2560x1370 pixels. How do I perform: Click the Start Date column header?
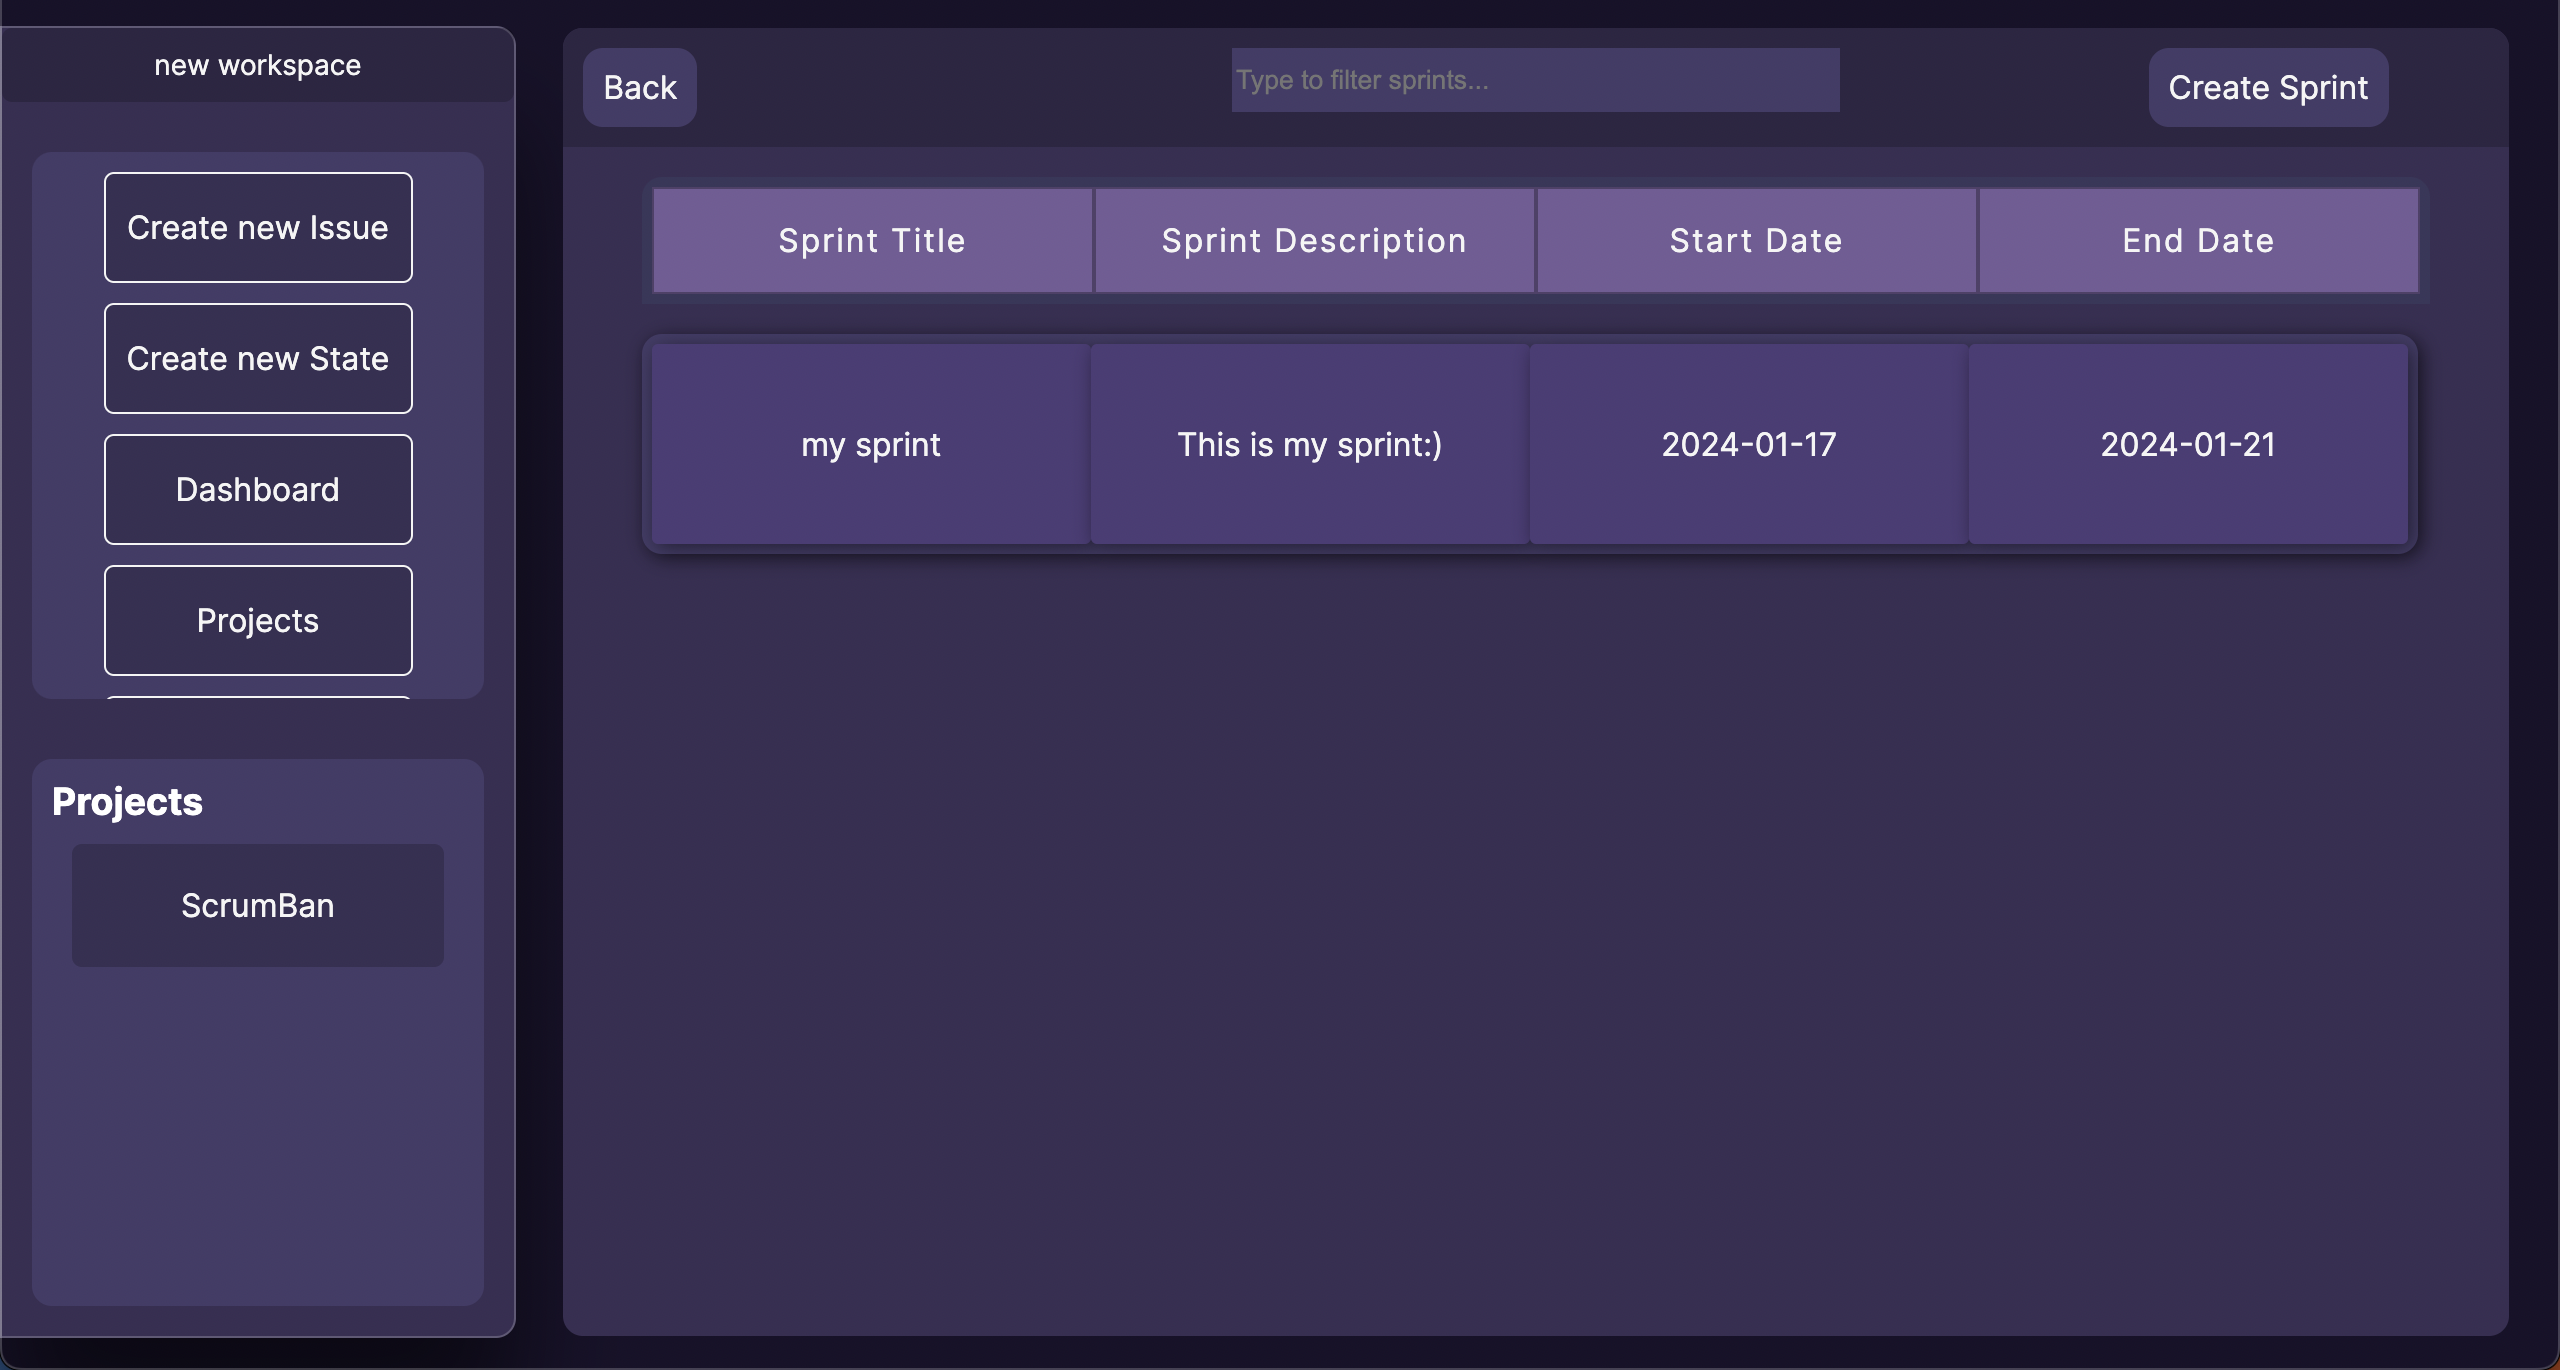1756,241
